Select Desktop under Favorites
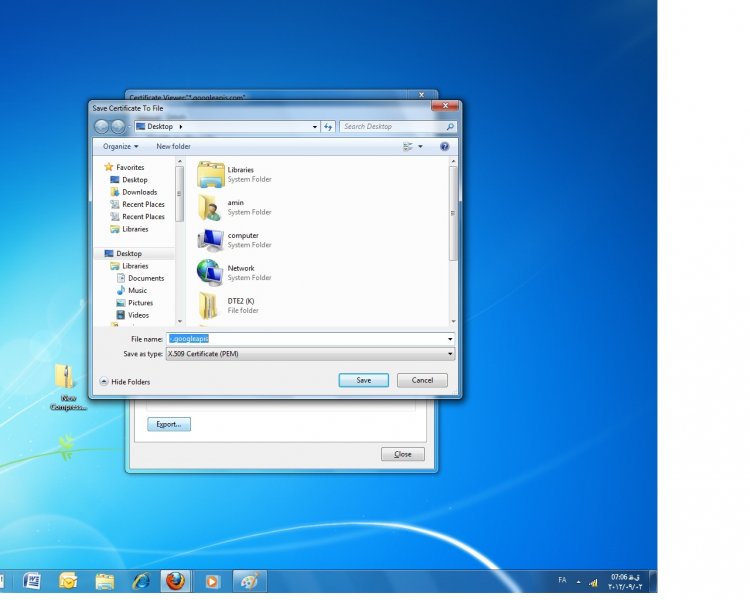The image size is (750, 600). pyautogui.click(x=129, y=179)
